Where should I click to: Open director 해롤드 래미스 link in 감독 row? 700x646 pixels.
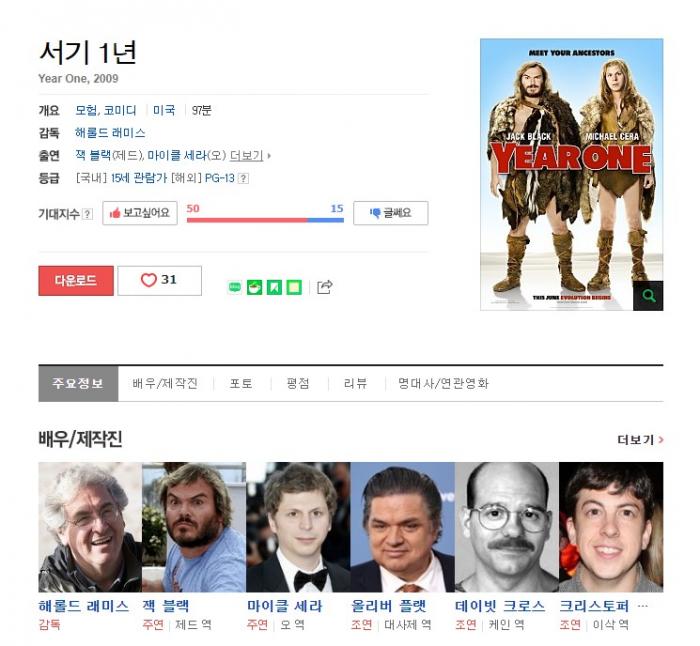(110, 133)
